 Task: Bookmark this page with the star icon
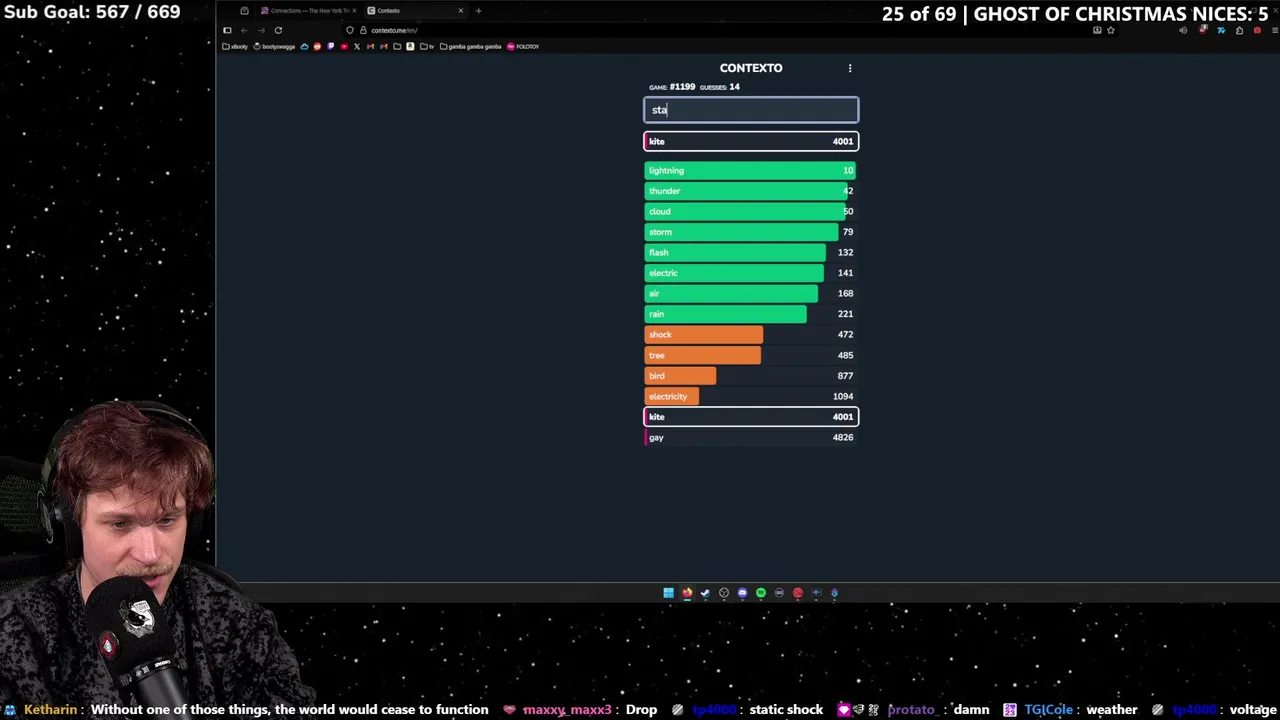[x=1111, y=30]
